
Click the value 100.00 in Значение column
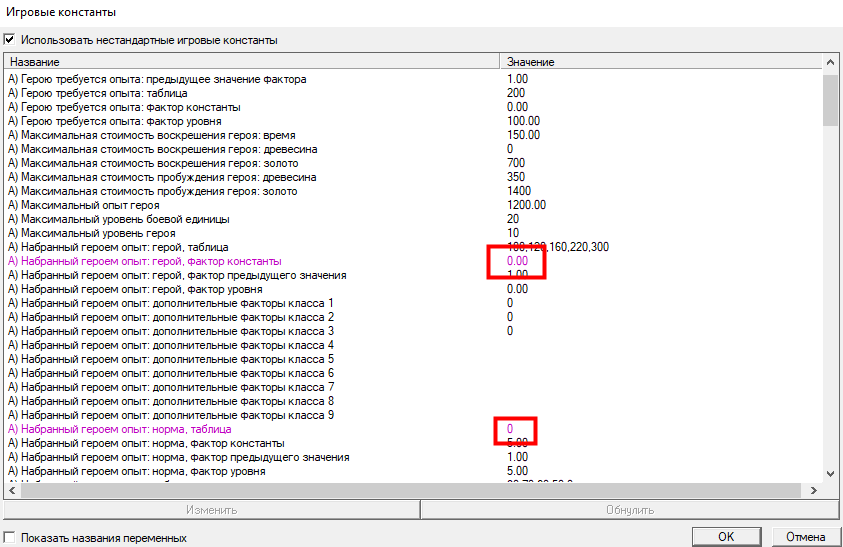523,121
